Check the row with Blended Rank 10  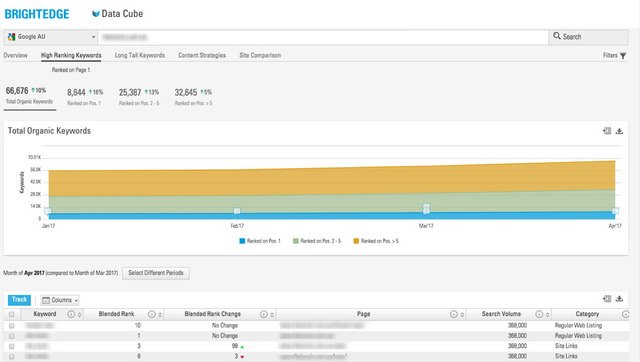pyautogui.click(x=11, y=326)
